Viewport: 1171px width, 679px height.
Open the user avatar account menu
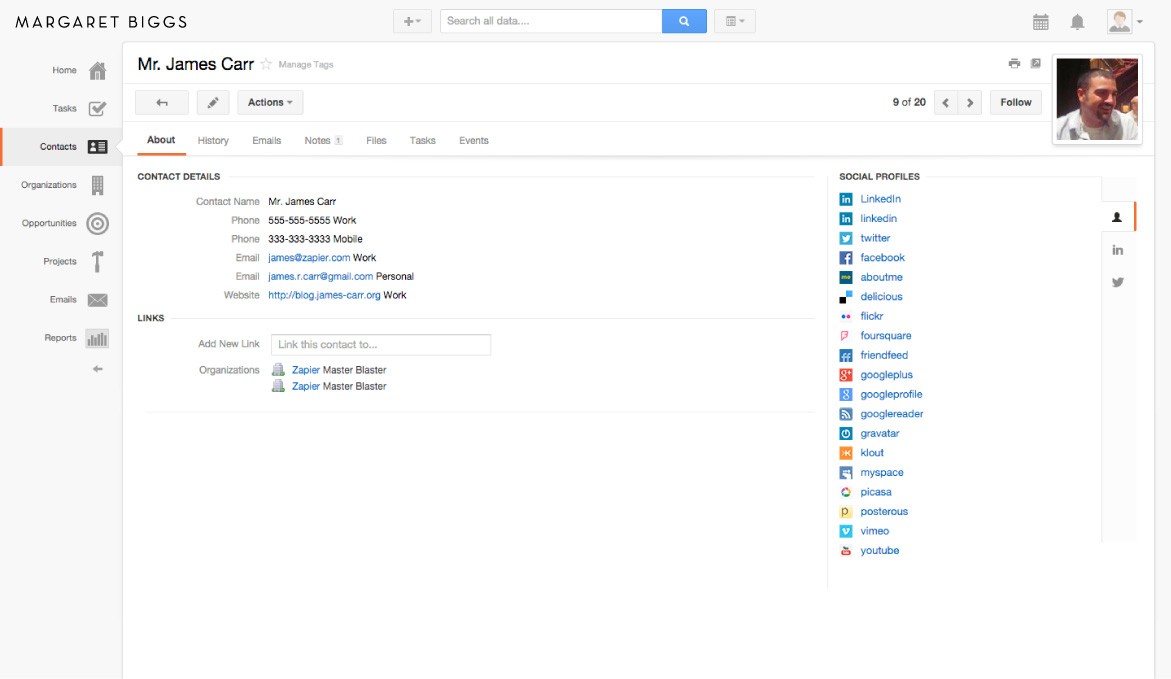1125,22
